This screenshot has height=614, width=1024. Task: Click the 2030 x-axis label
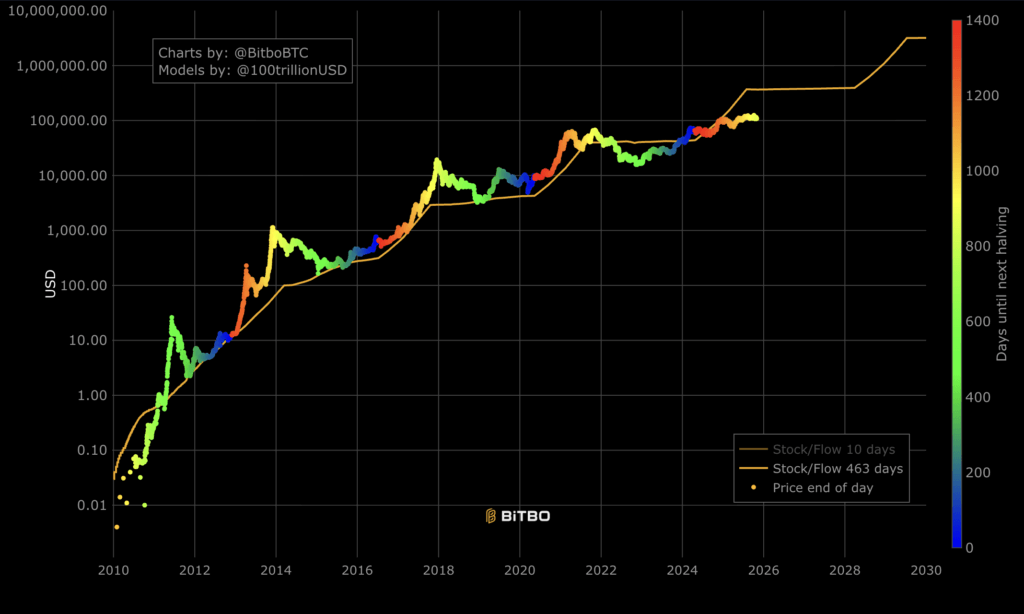927,570
